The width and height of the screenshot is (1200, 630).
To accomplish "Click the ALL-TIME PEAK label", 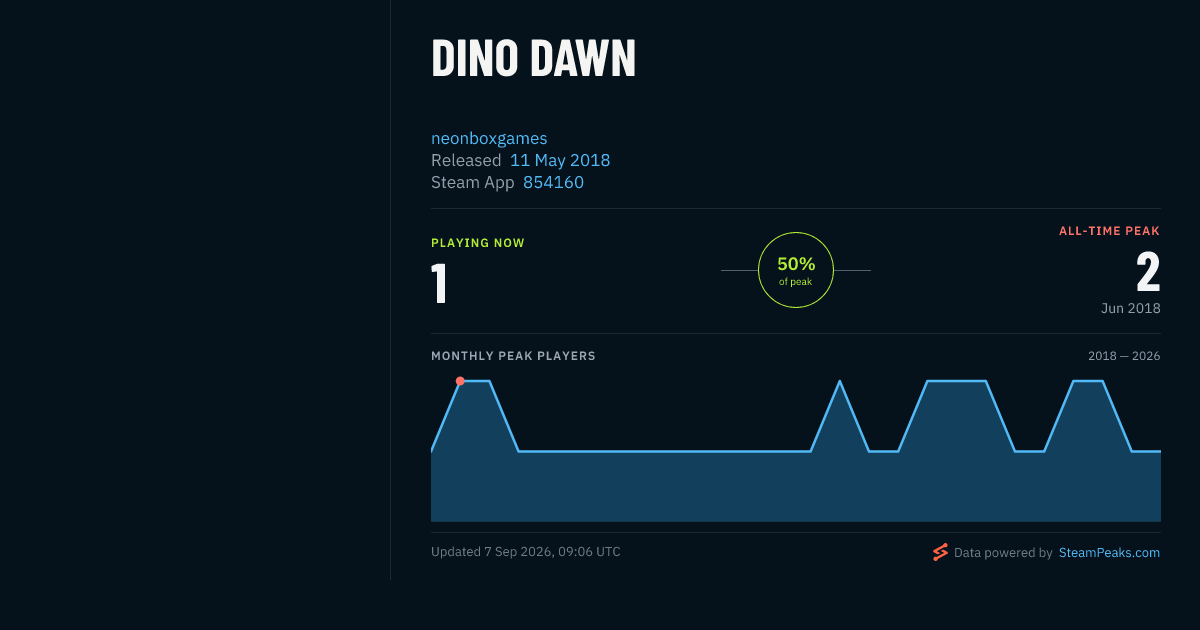I will 1110,231.
